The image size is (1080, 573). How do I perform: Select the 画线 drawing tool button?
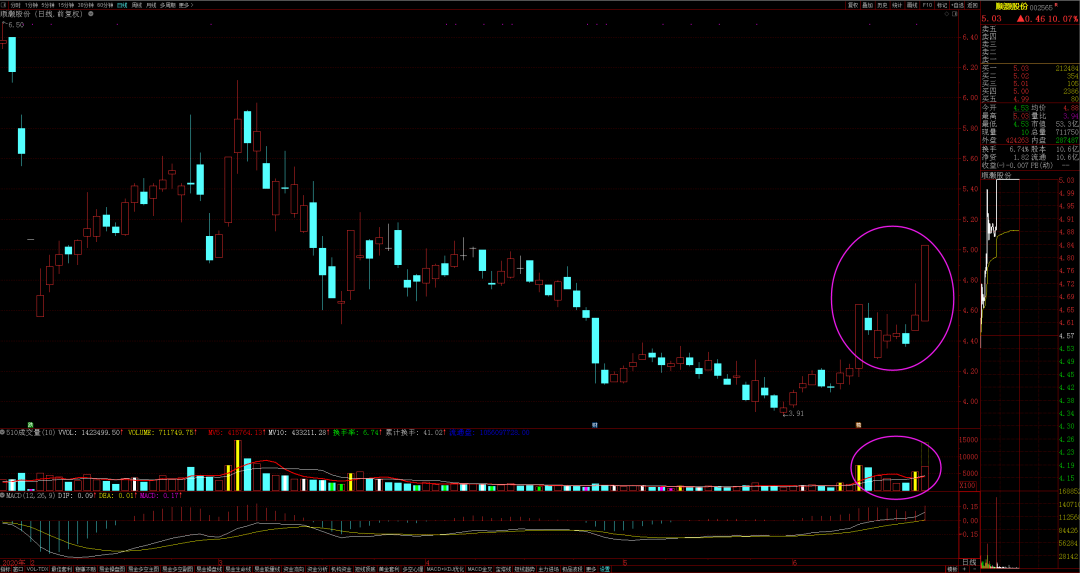pyautogui.click(x=912, y=5)
